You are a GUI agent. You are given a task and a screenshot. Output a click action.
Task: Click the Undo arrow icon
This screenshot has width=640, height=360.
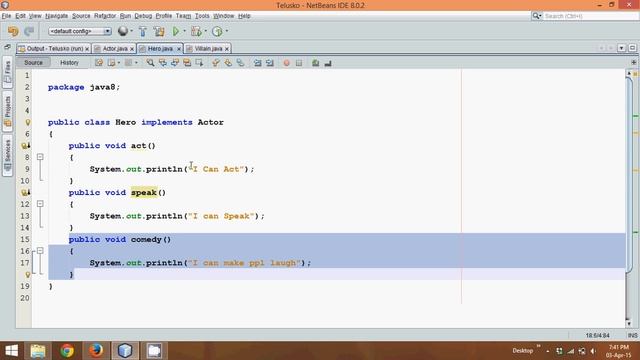click(13, 31)
